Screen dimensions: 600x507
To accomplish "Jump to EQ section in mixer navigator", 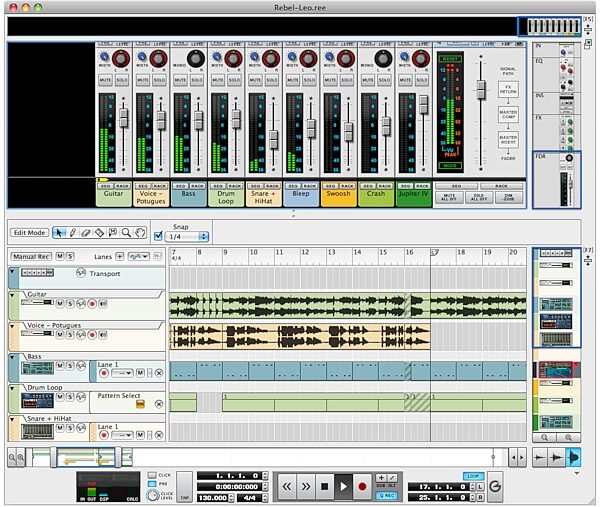I will point(557,75).
